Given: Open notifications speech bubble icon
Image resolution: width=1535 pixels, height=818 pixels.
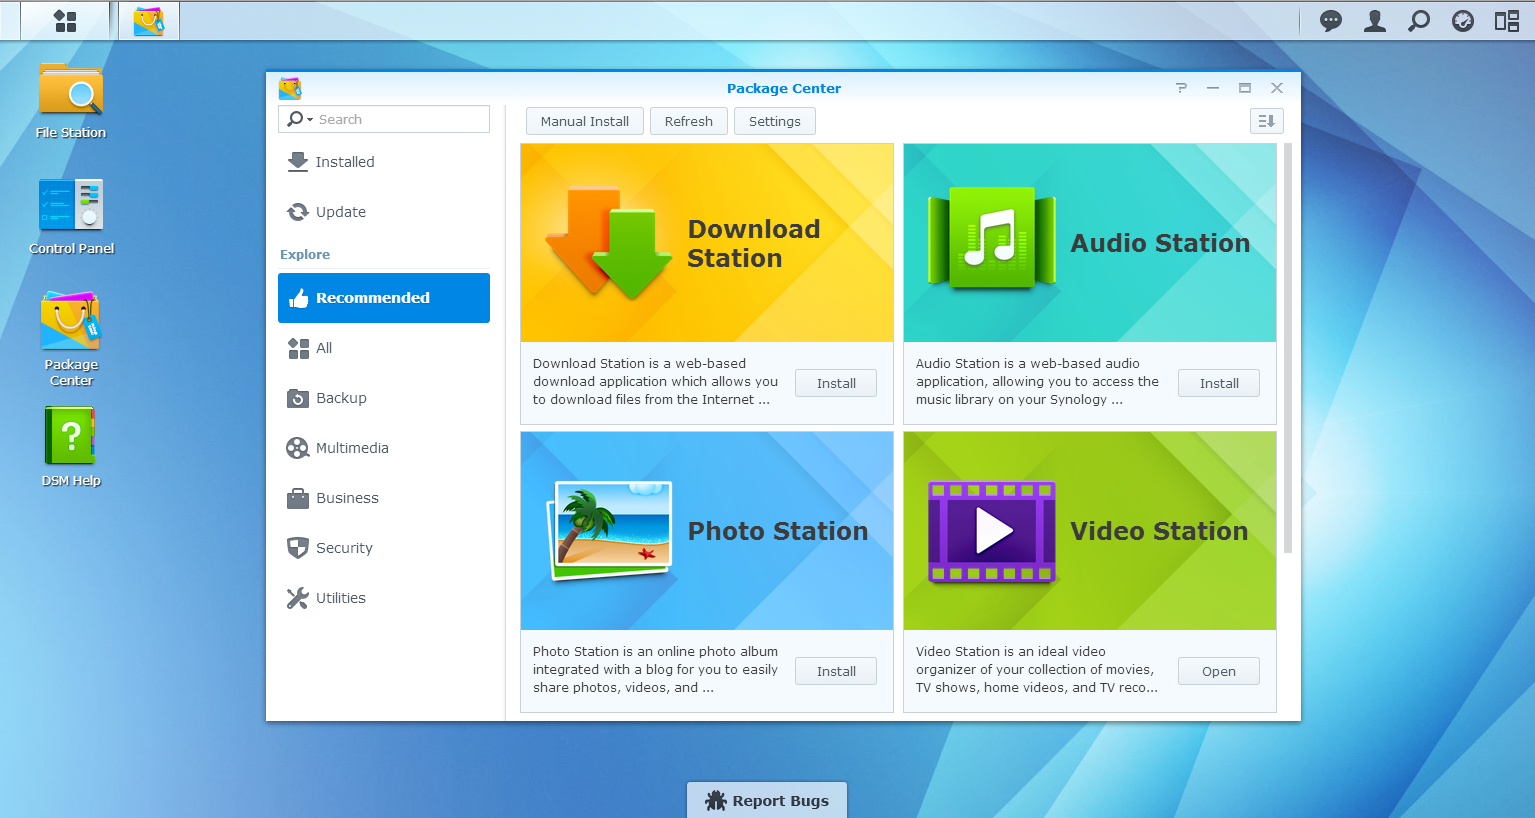Looking at the screenshot, I should click(1330, 21).
